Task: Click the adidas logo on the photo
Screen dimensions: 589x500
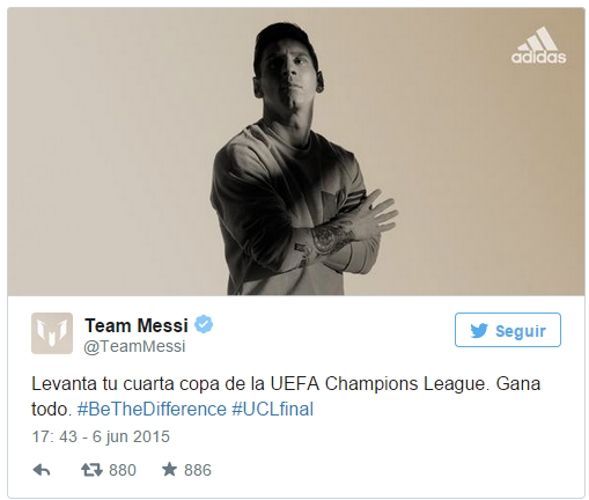Action: coord(539,45)
